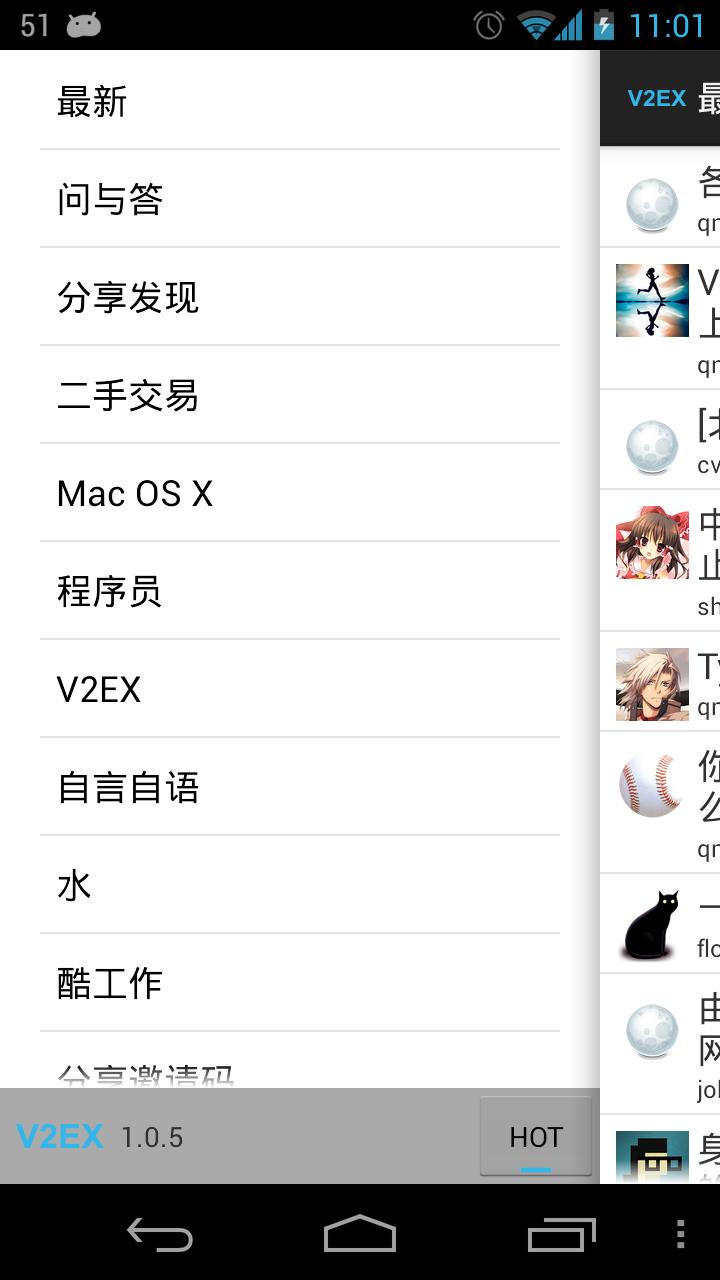Select the baseball avatar icon
The image size is (720, 1280).
tap(652, 785)
